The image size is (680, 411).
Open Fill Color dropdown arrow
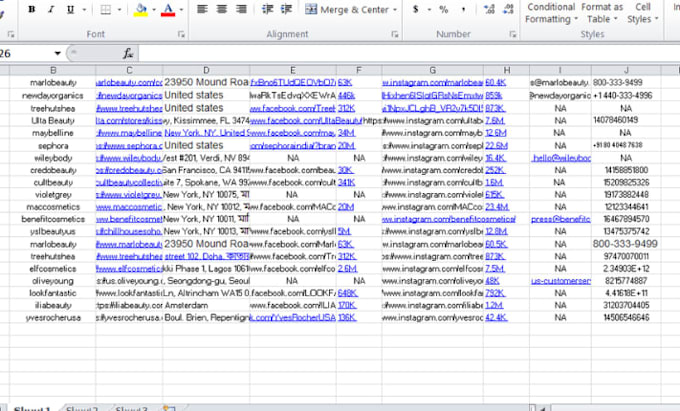point(154,10)
